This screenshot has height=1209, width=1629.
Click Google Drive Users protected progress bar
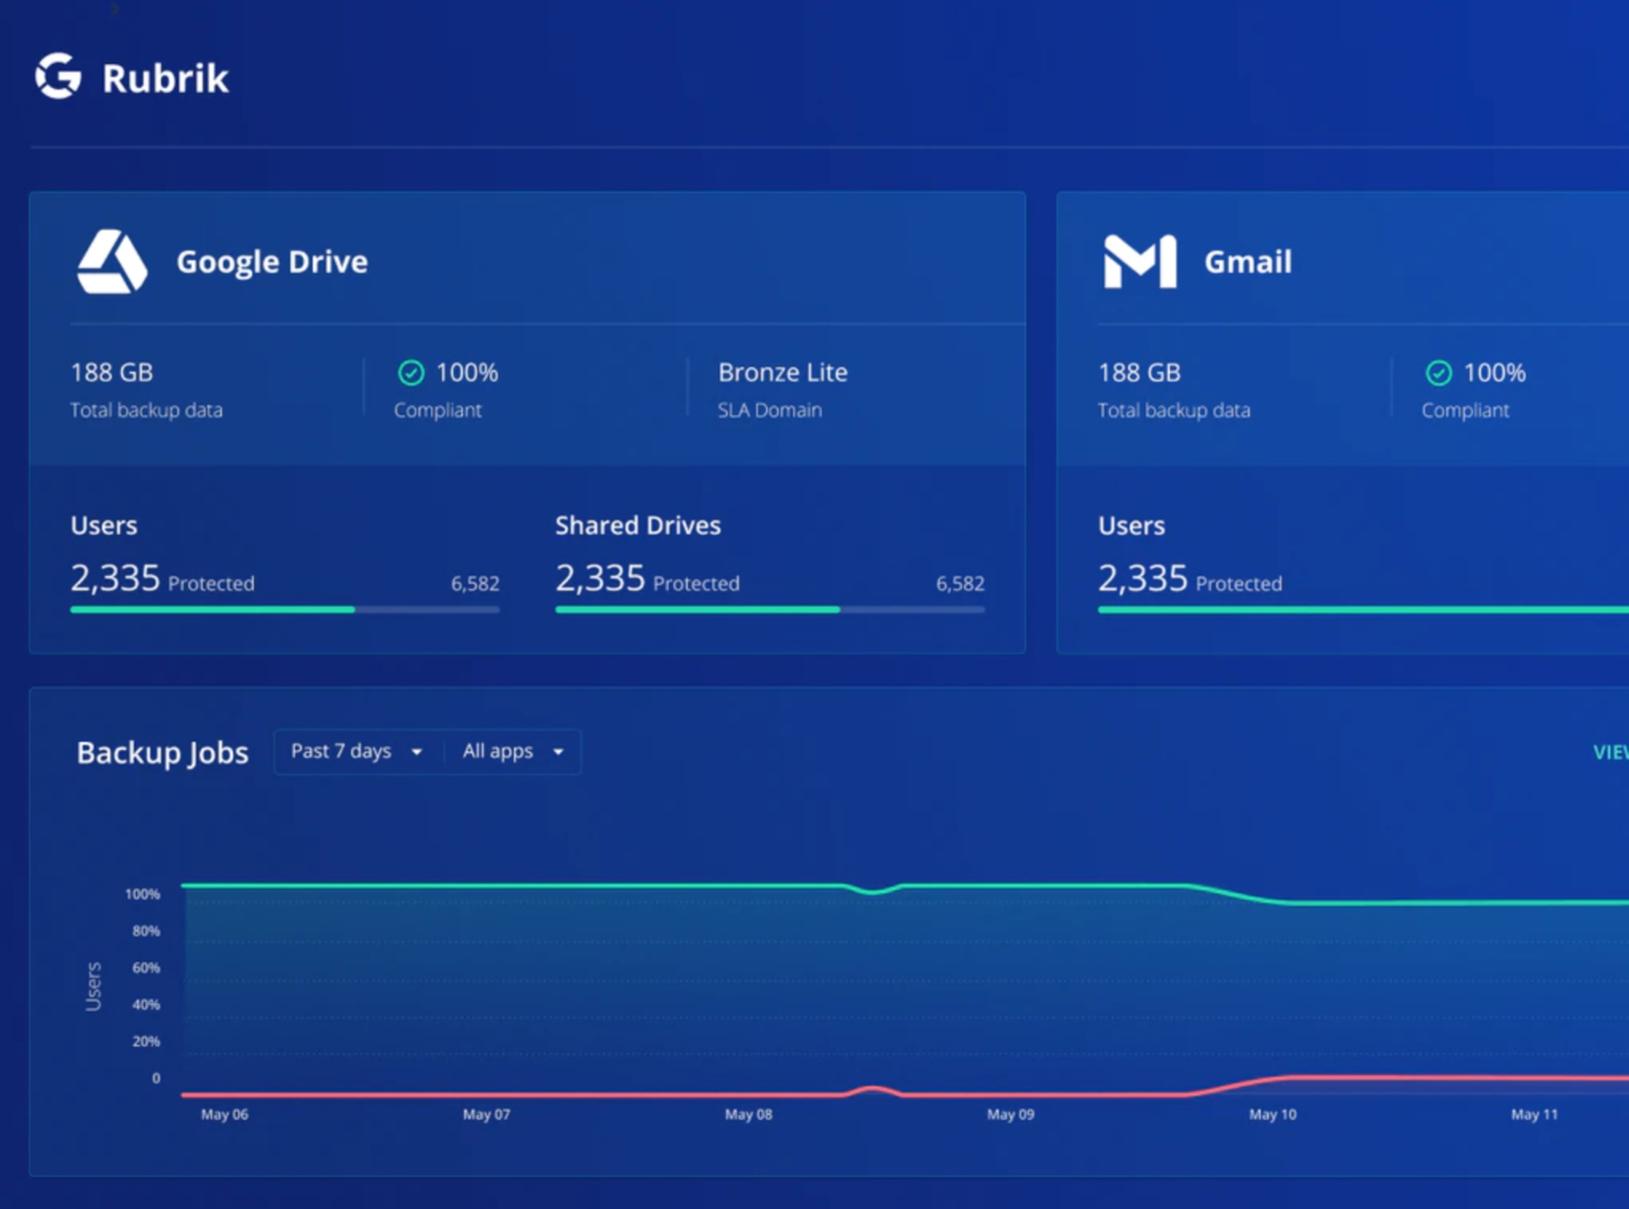(284, 609)
